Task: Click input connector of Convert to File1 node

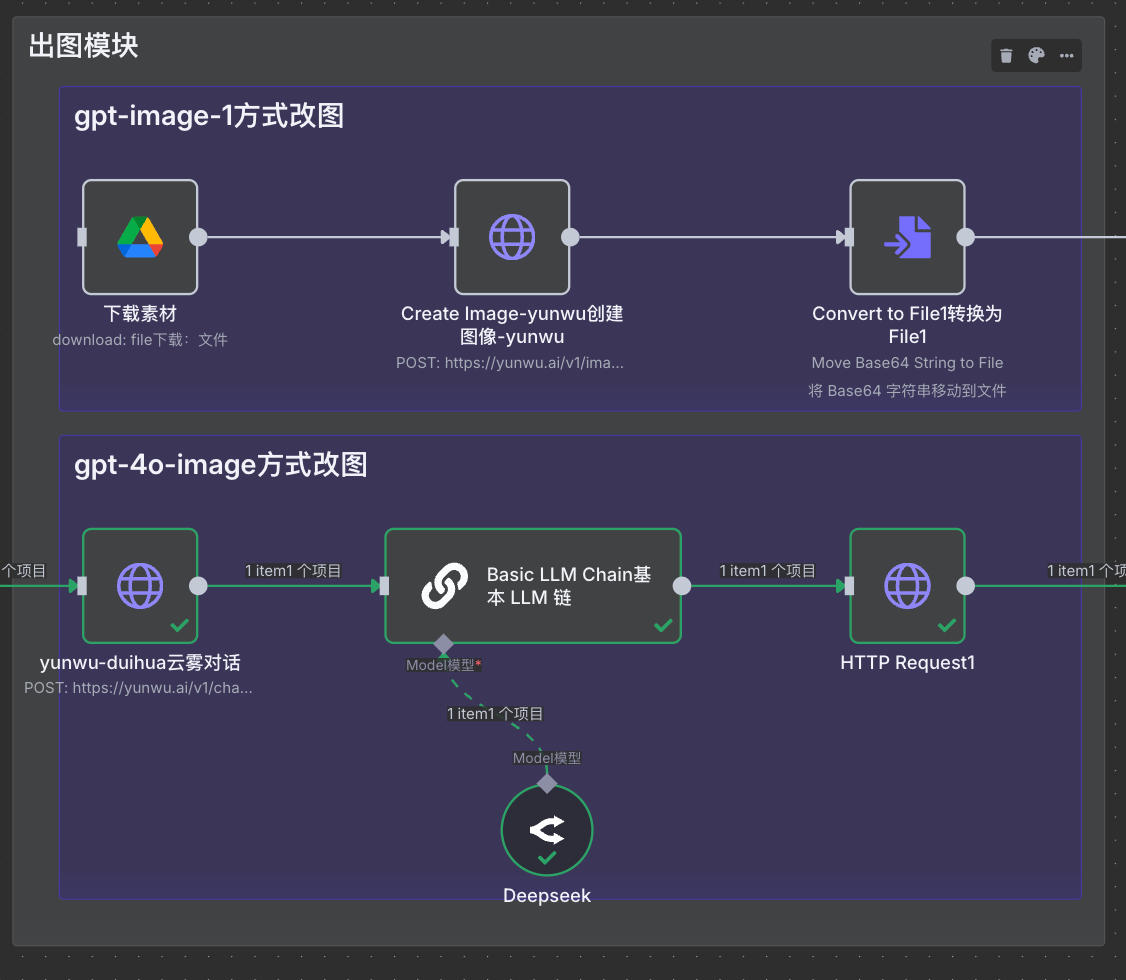Action: pos(850,237)
